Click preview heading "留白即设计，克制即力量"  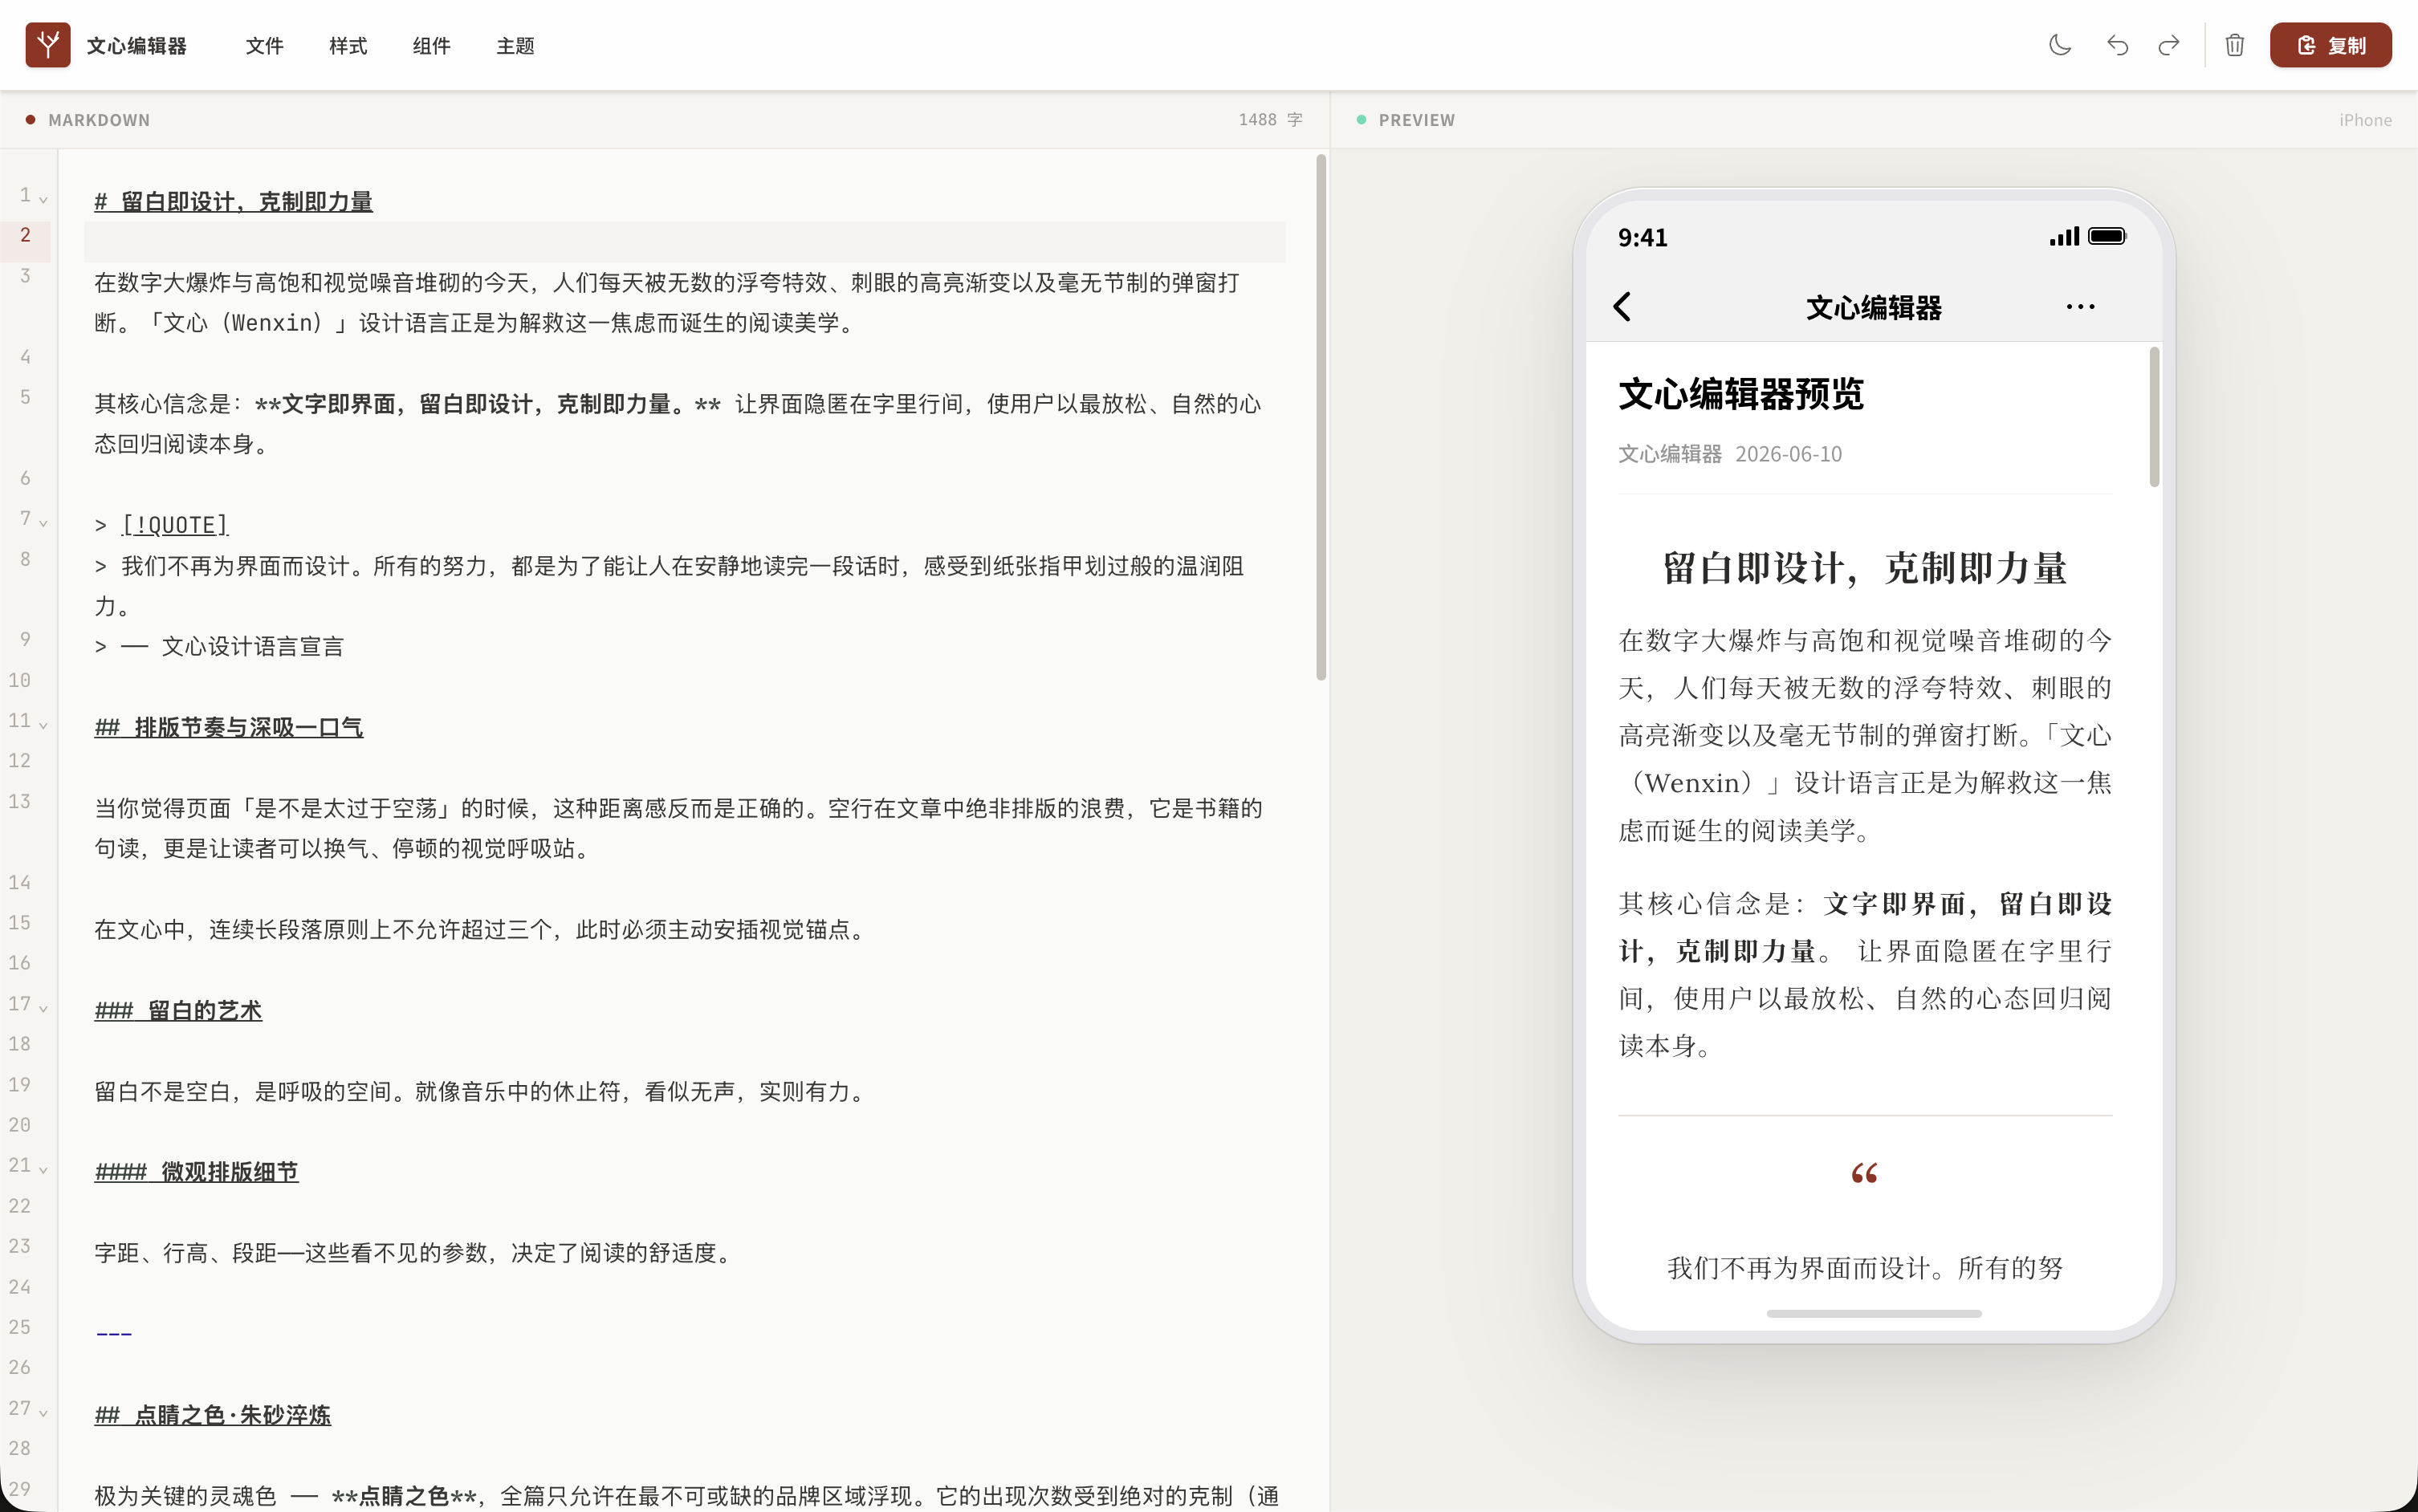click(1865, 568)
